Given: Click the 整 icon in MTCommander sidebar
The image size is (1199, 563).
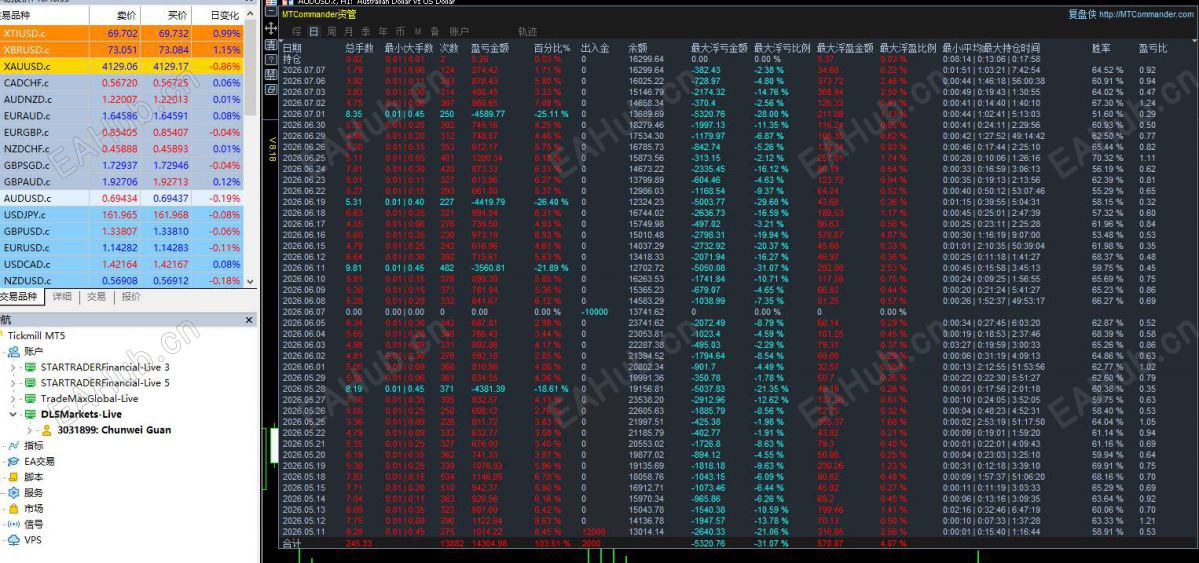Looking at the screenshot, I should [271, 75].
